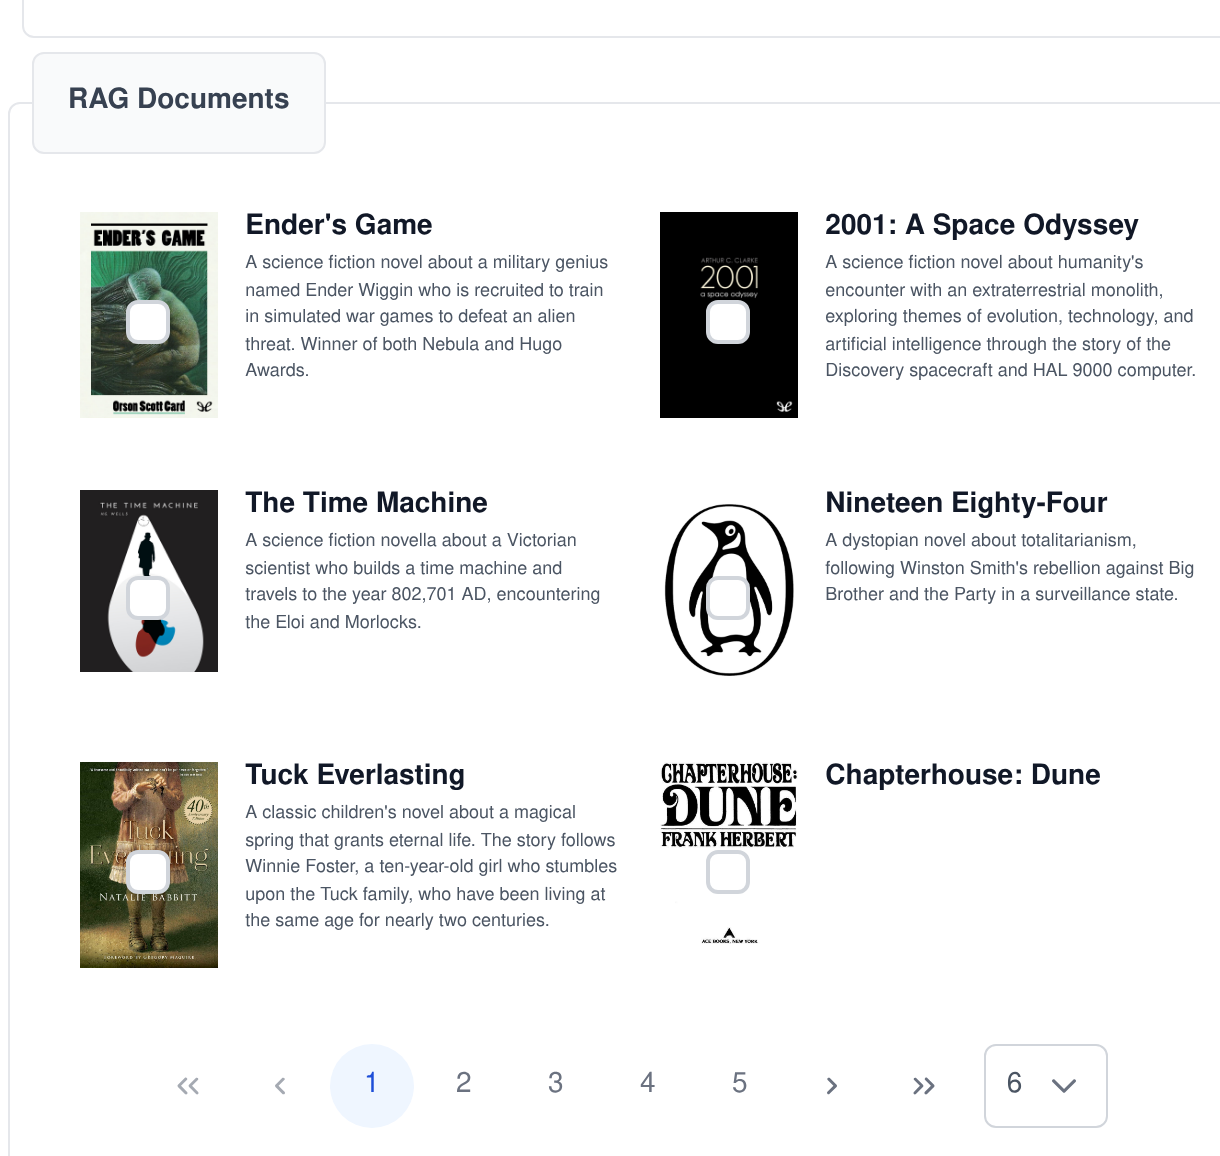This screenshot has width=1220, height=1156.
Task: Click the 2001: A Space Odyssey title
Action: tap(982, 225)
